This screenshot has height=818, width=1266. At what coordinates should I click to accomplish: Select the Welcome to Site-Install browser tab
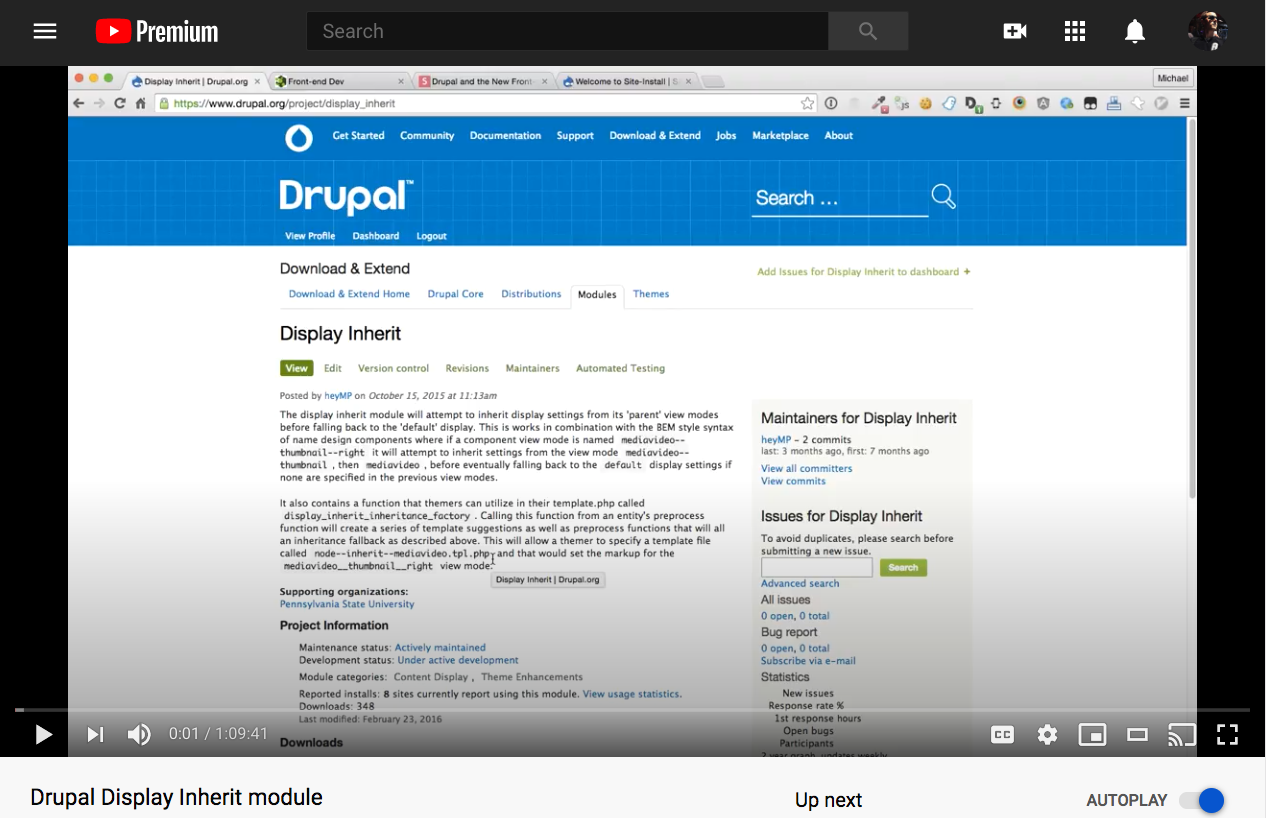pyautogui.click(x=627, y=82)
